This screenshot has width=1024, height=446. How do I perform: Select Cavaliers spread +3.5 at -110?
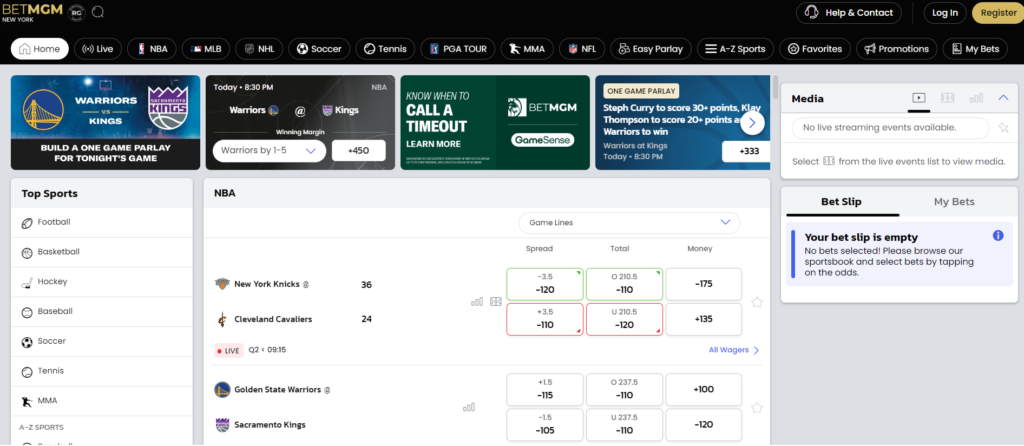pyautogui.click(x=545, y=319)
